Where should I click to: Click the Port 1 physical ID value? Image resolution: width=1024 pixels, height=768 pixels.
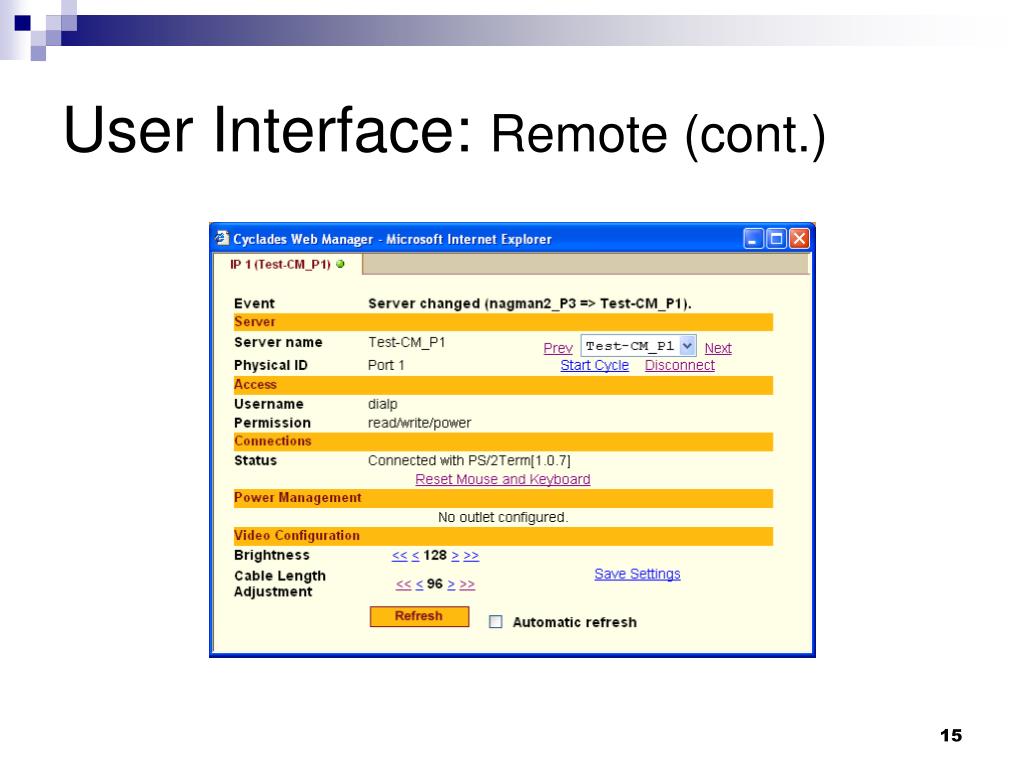(386, 365)
